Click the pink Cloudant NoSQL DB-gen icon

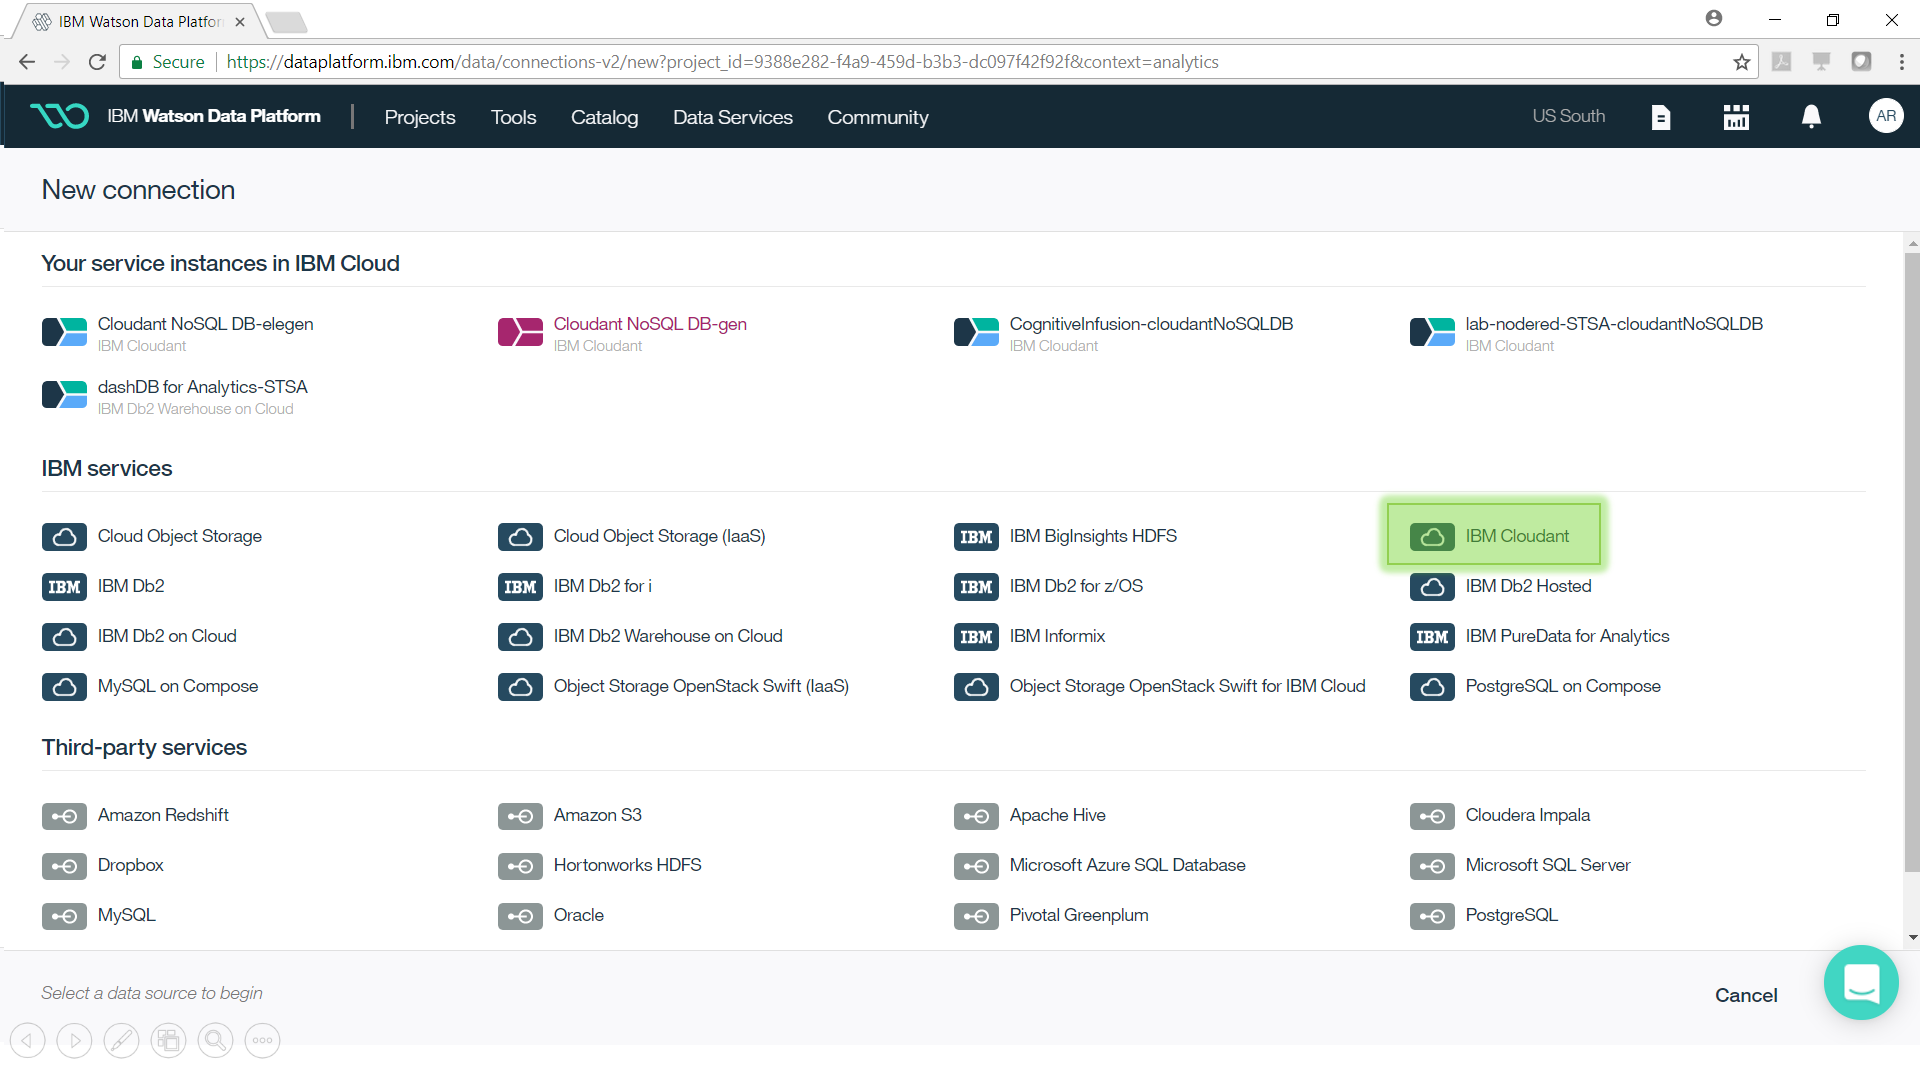tap(520, 332)
